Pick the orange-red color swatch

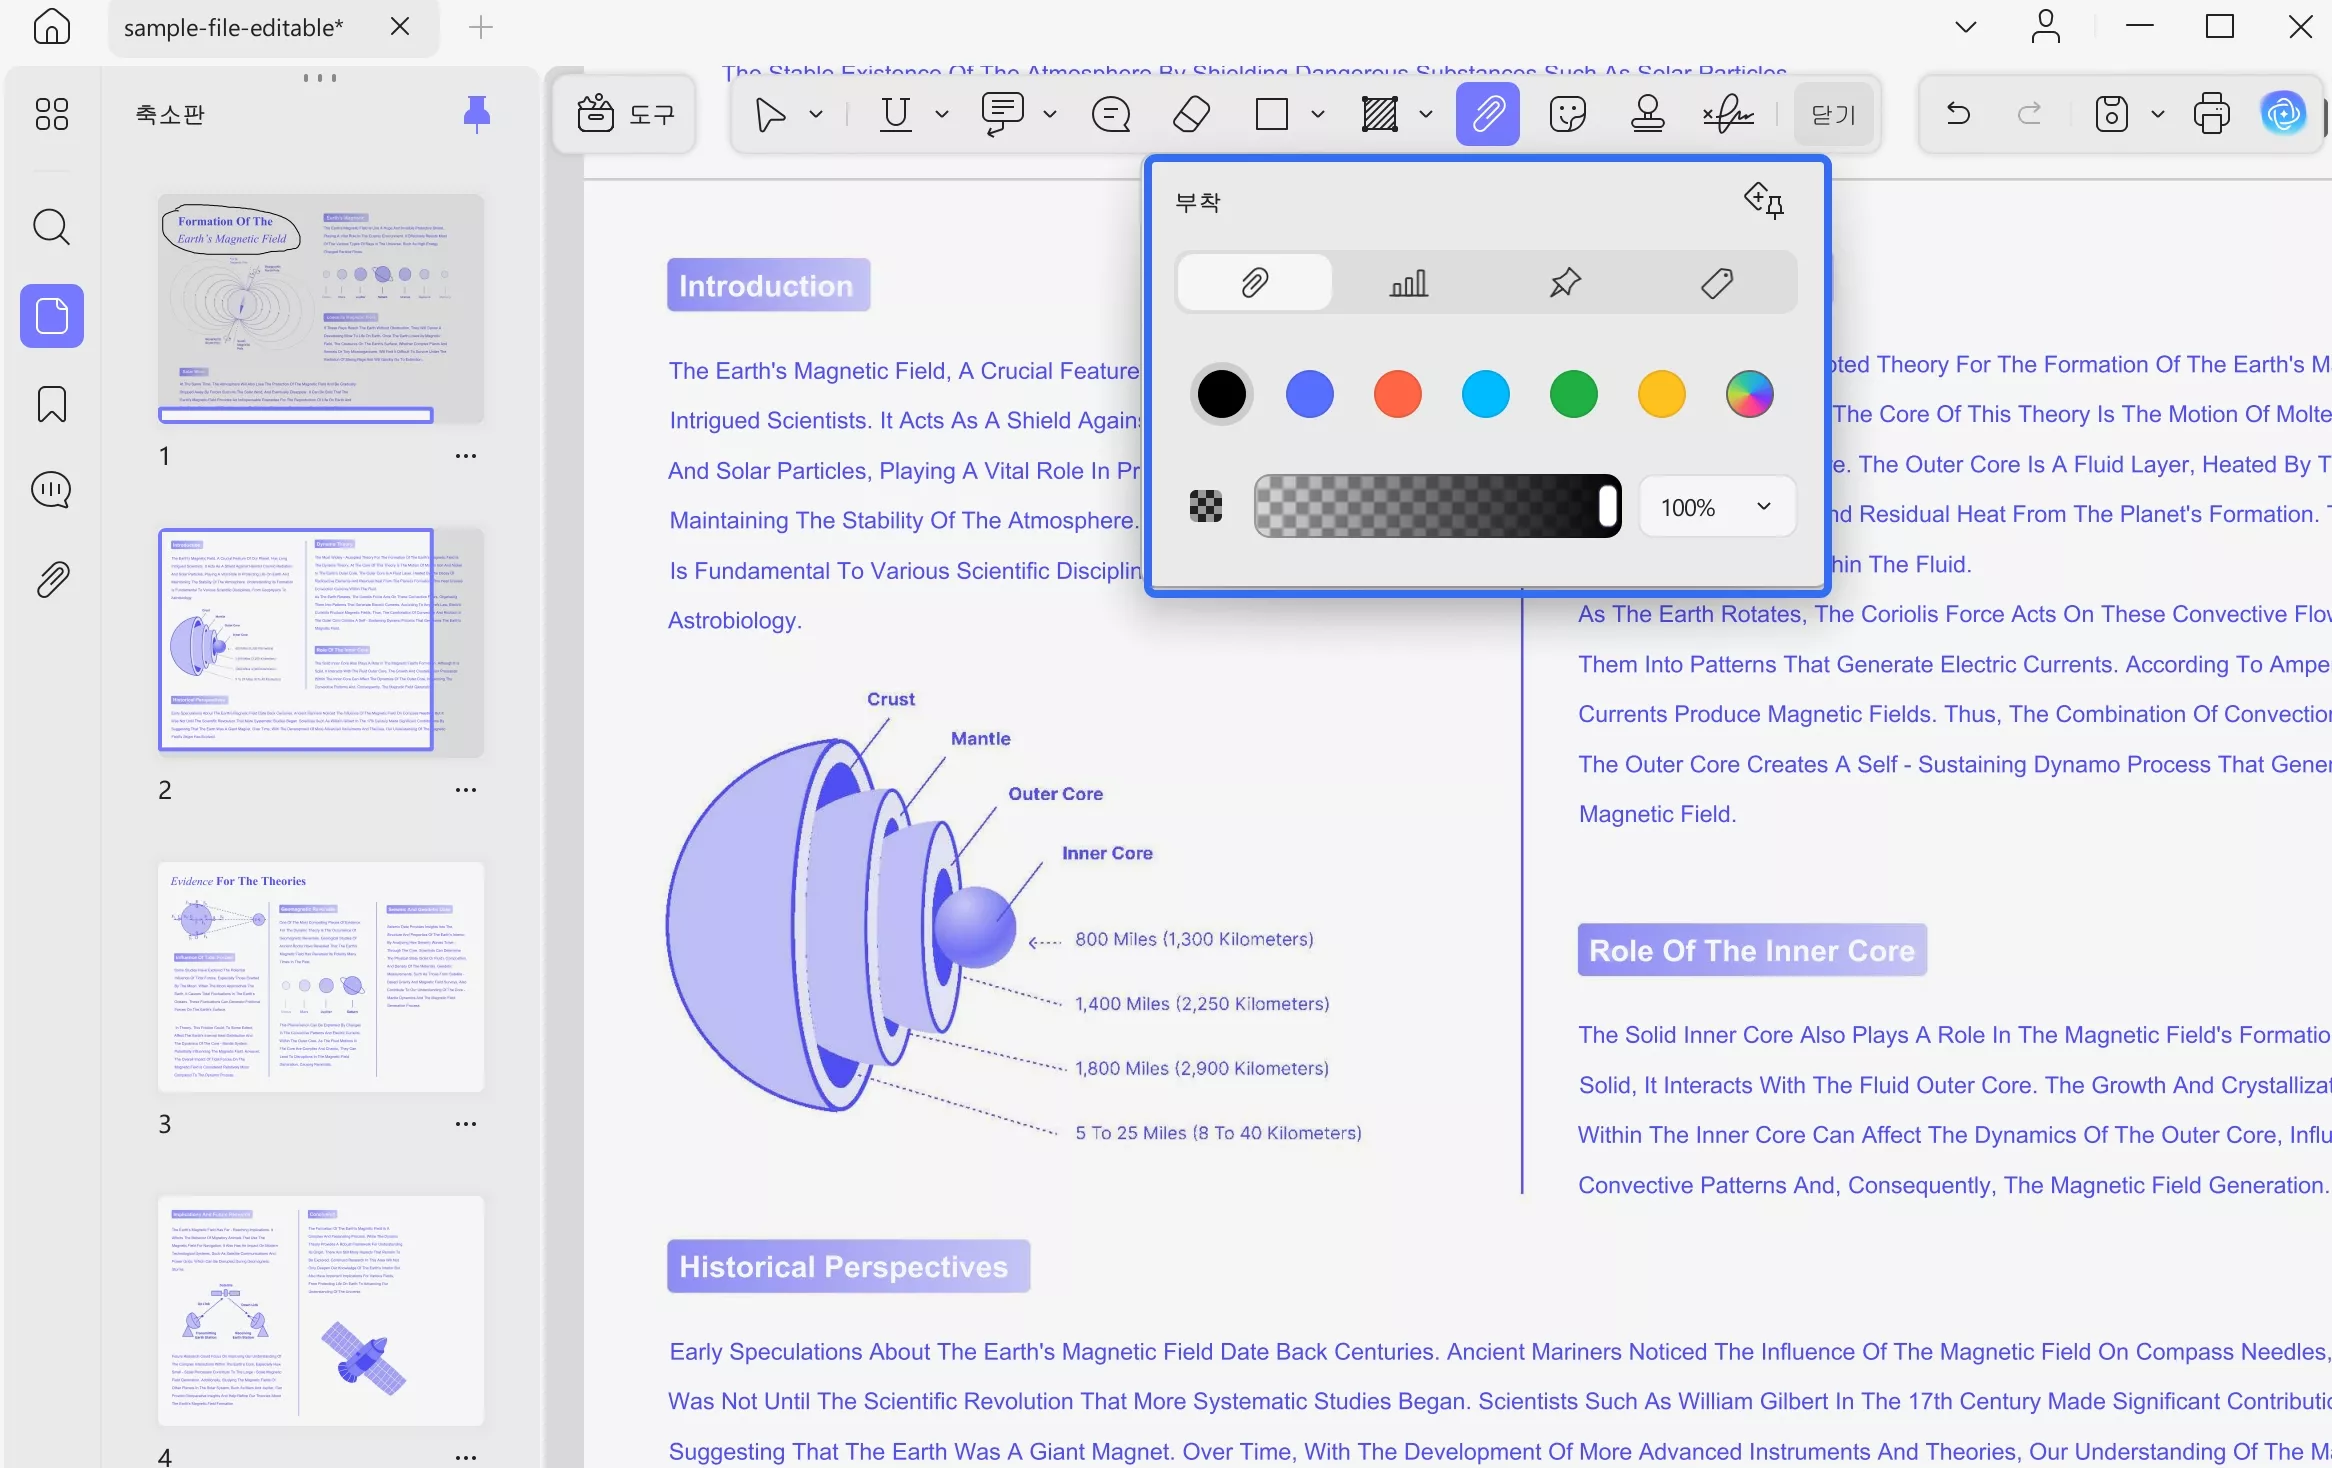[x=1398, y=394]
